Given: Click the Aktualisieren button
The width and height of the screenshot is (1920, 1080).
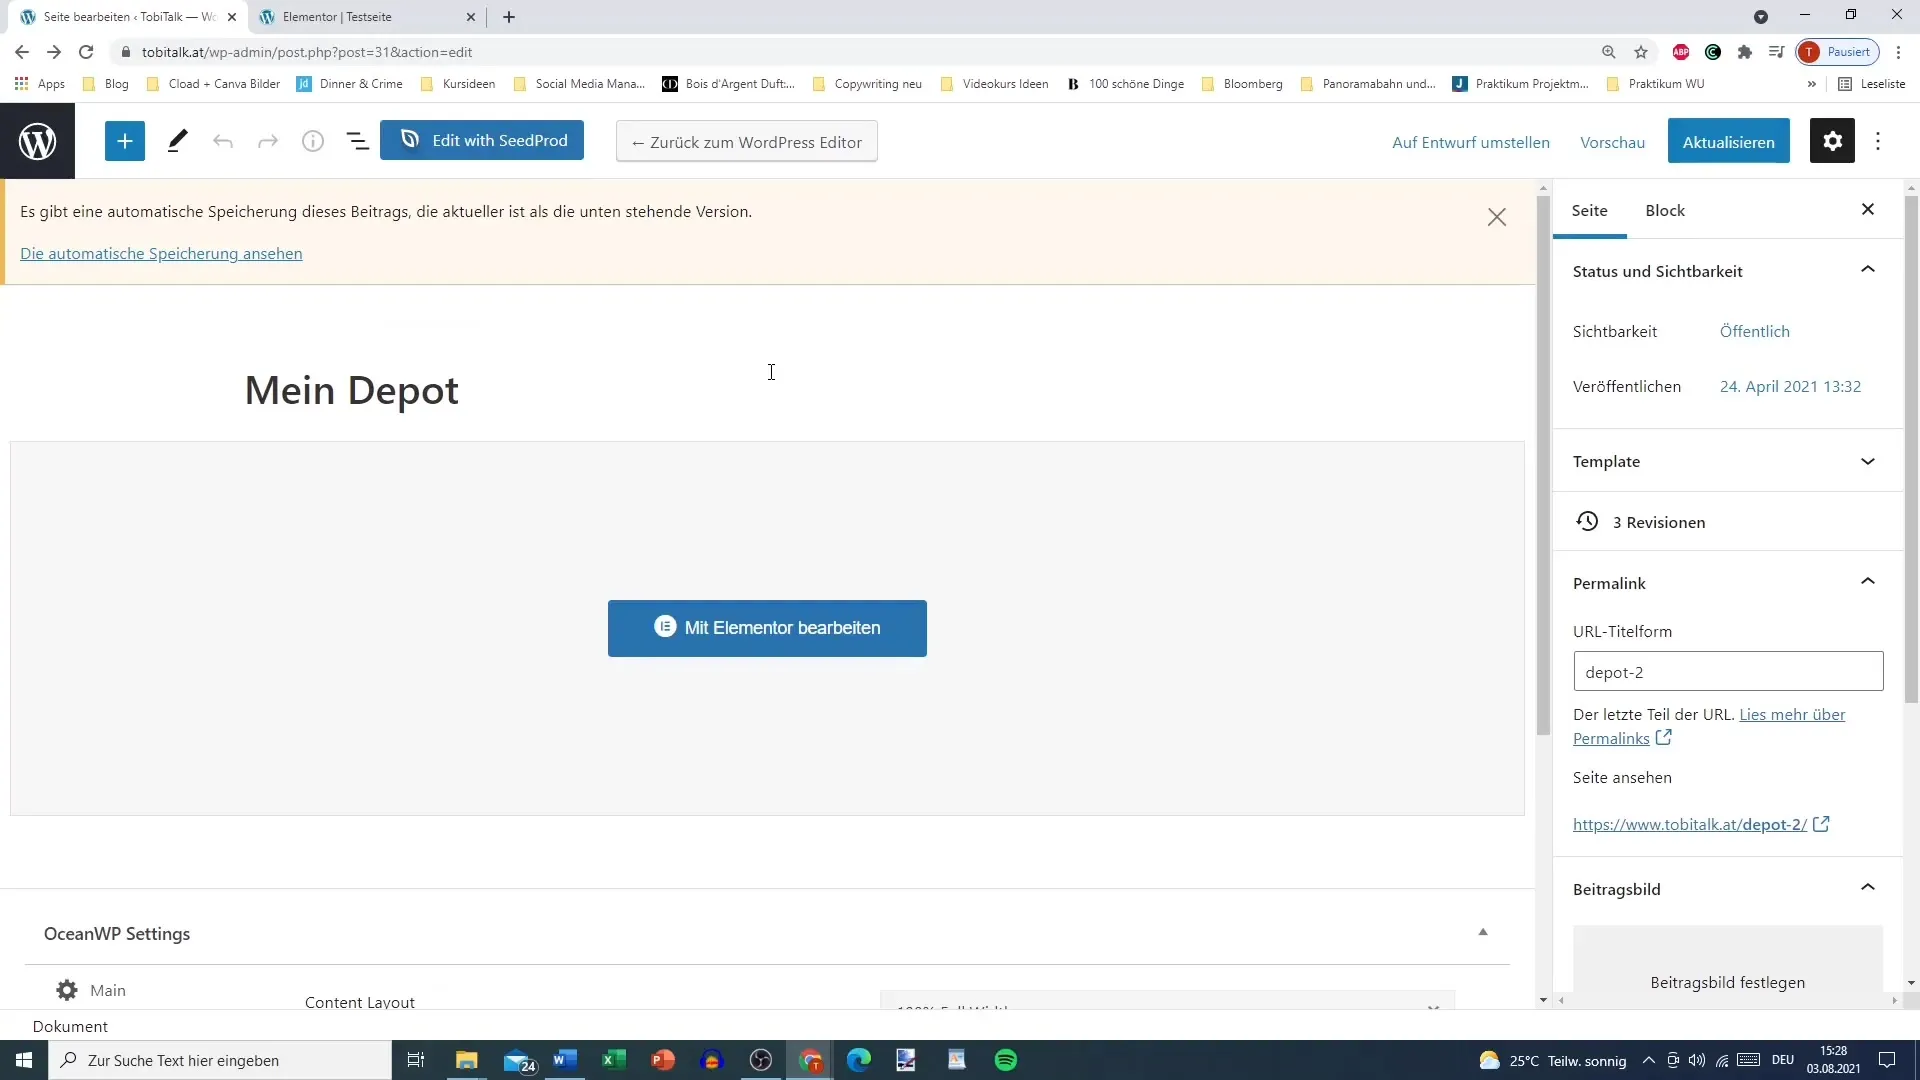Looking at the screenshot, I should point(1728,142).
